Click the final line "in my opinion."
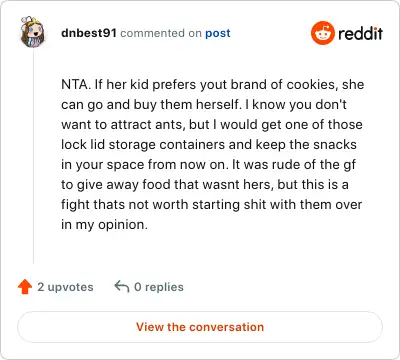Image resolution: width=400 pixels, height=360 pixels. click(104, 225)
